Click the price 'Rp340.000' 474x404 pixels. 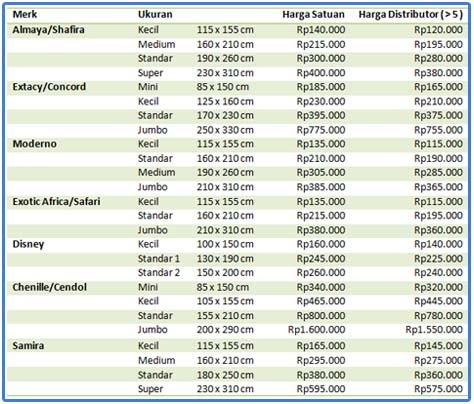(321, 287)
